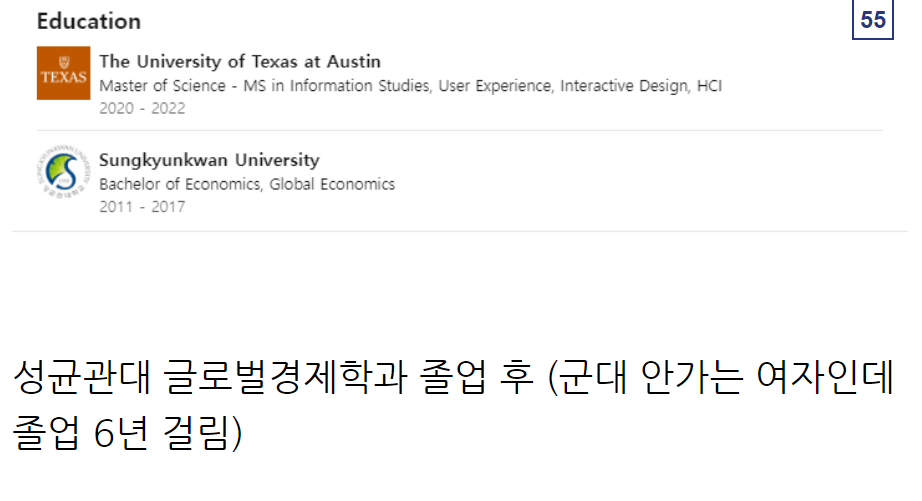922x501 pixels.
Task: Click the orange Texas university logo
Action: [x=64, y=73]
